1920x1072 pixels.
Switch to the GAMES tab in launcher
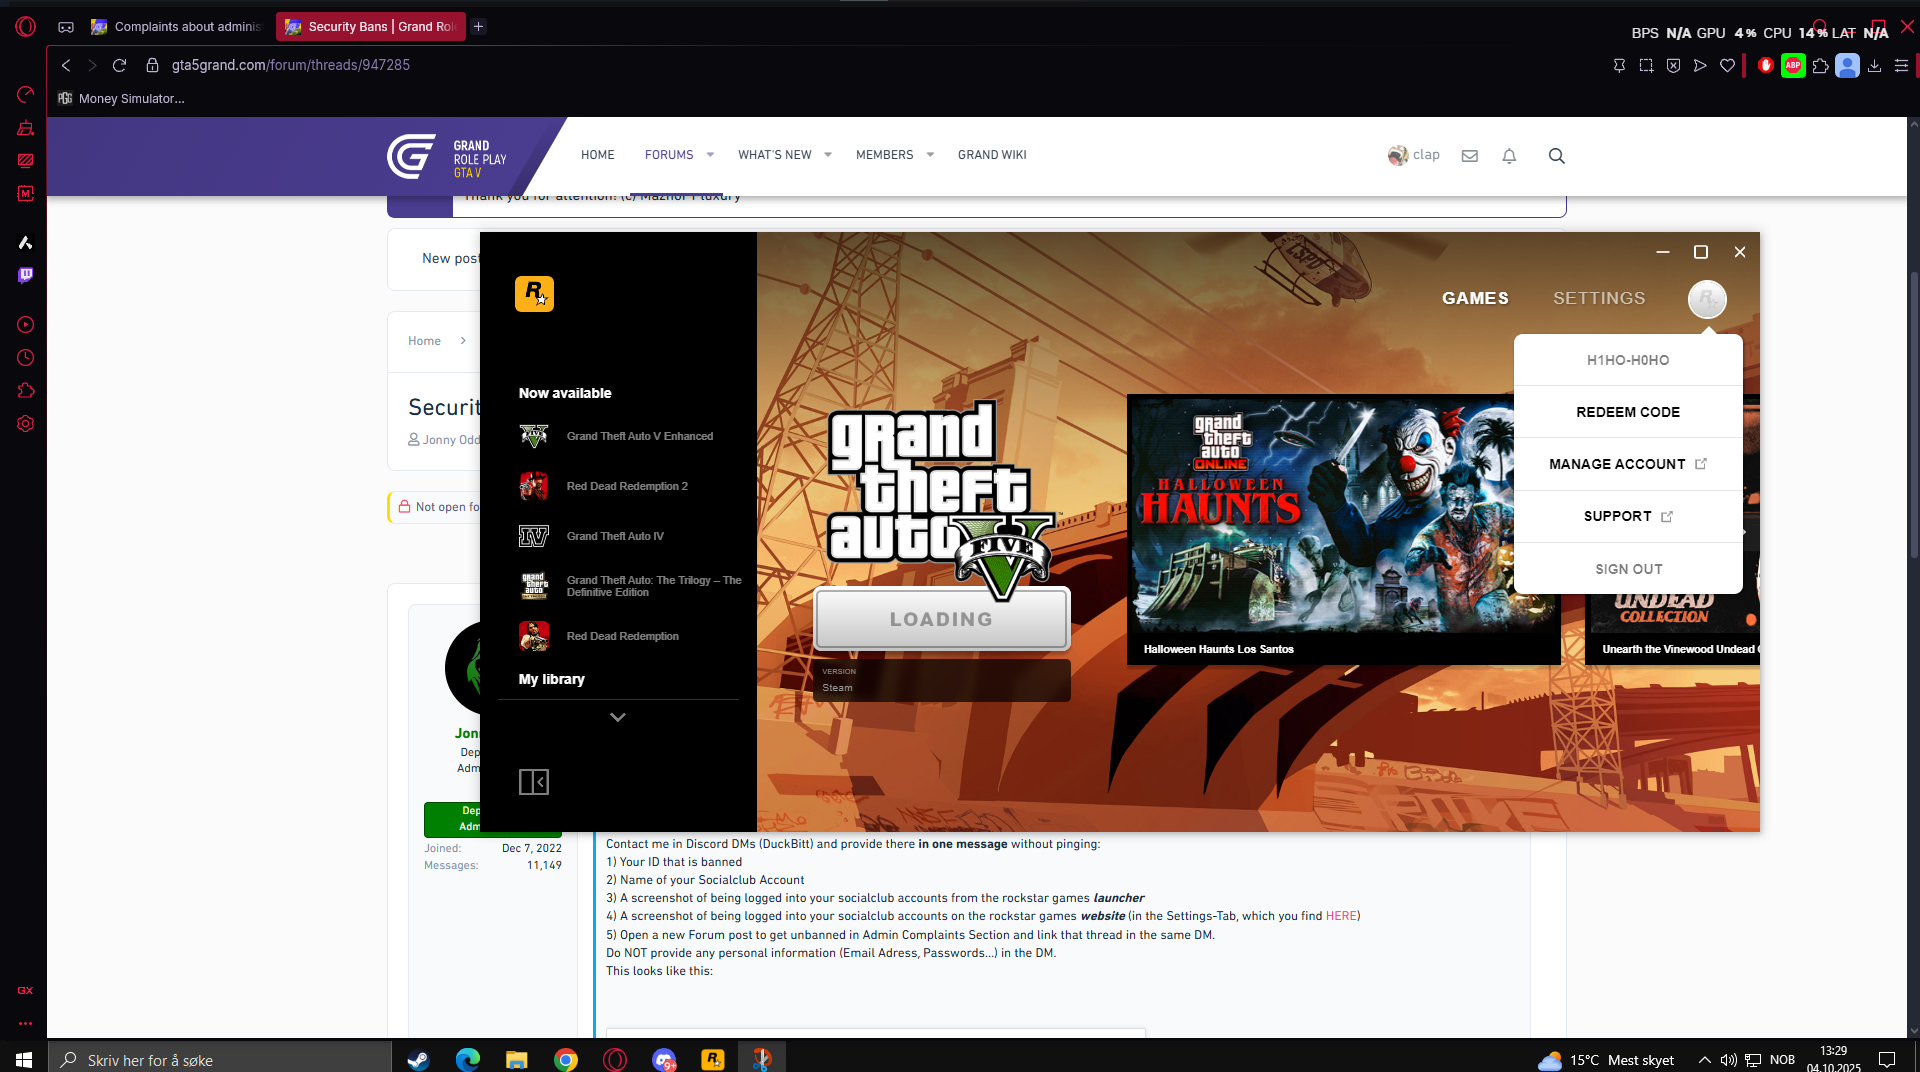pos(1475,298)
